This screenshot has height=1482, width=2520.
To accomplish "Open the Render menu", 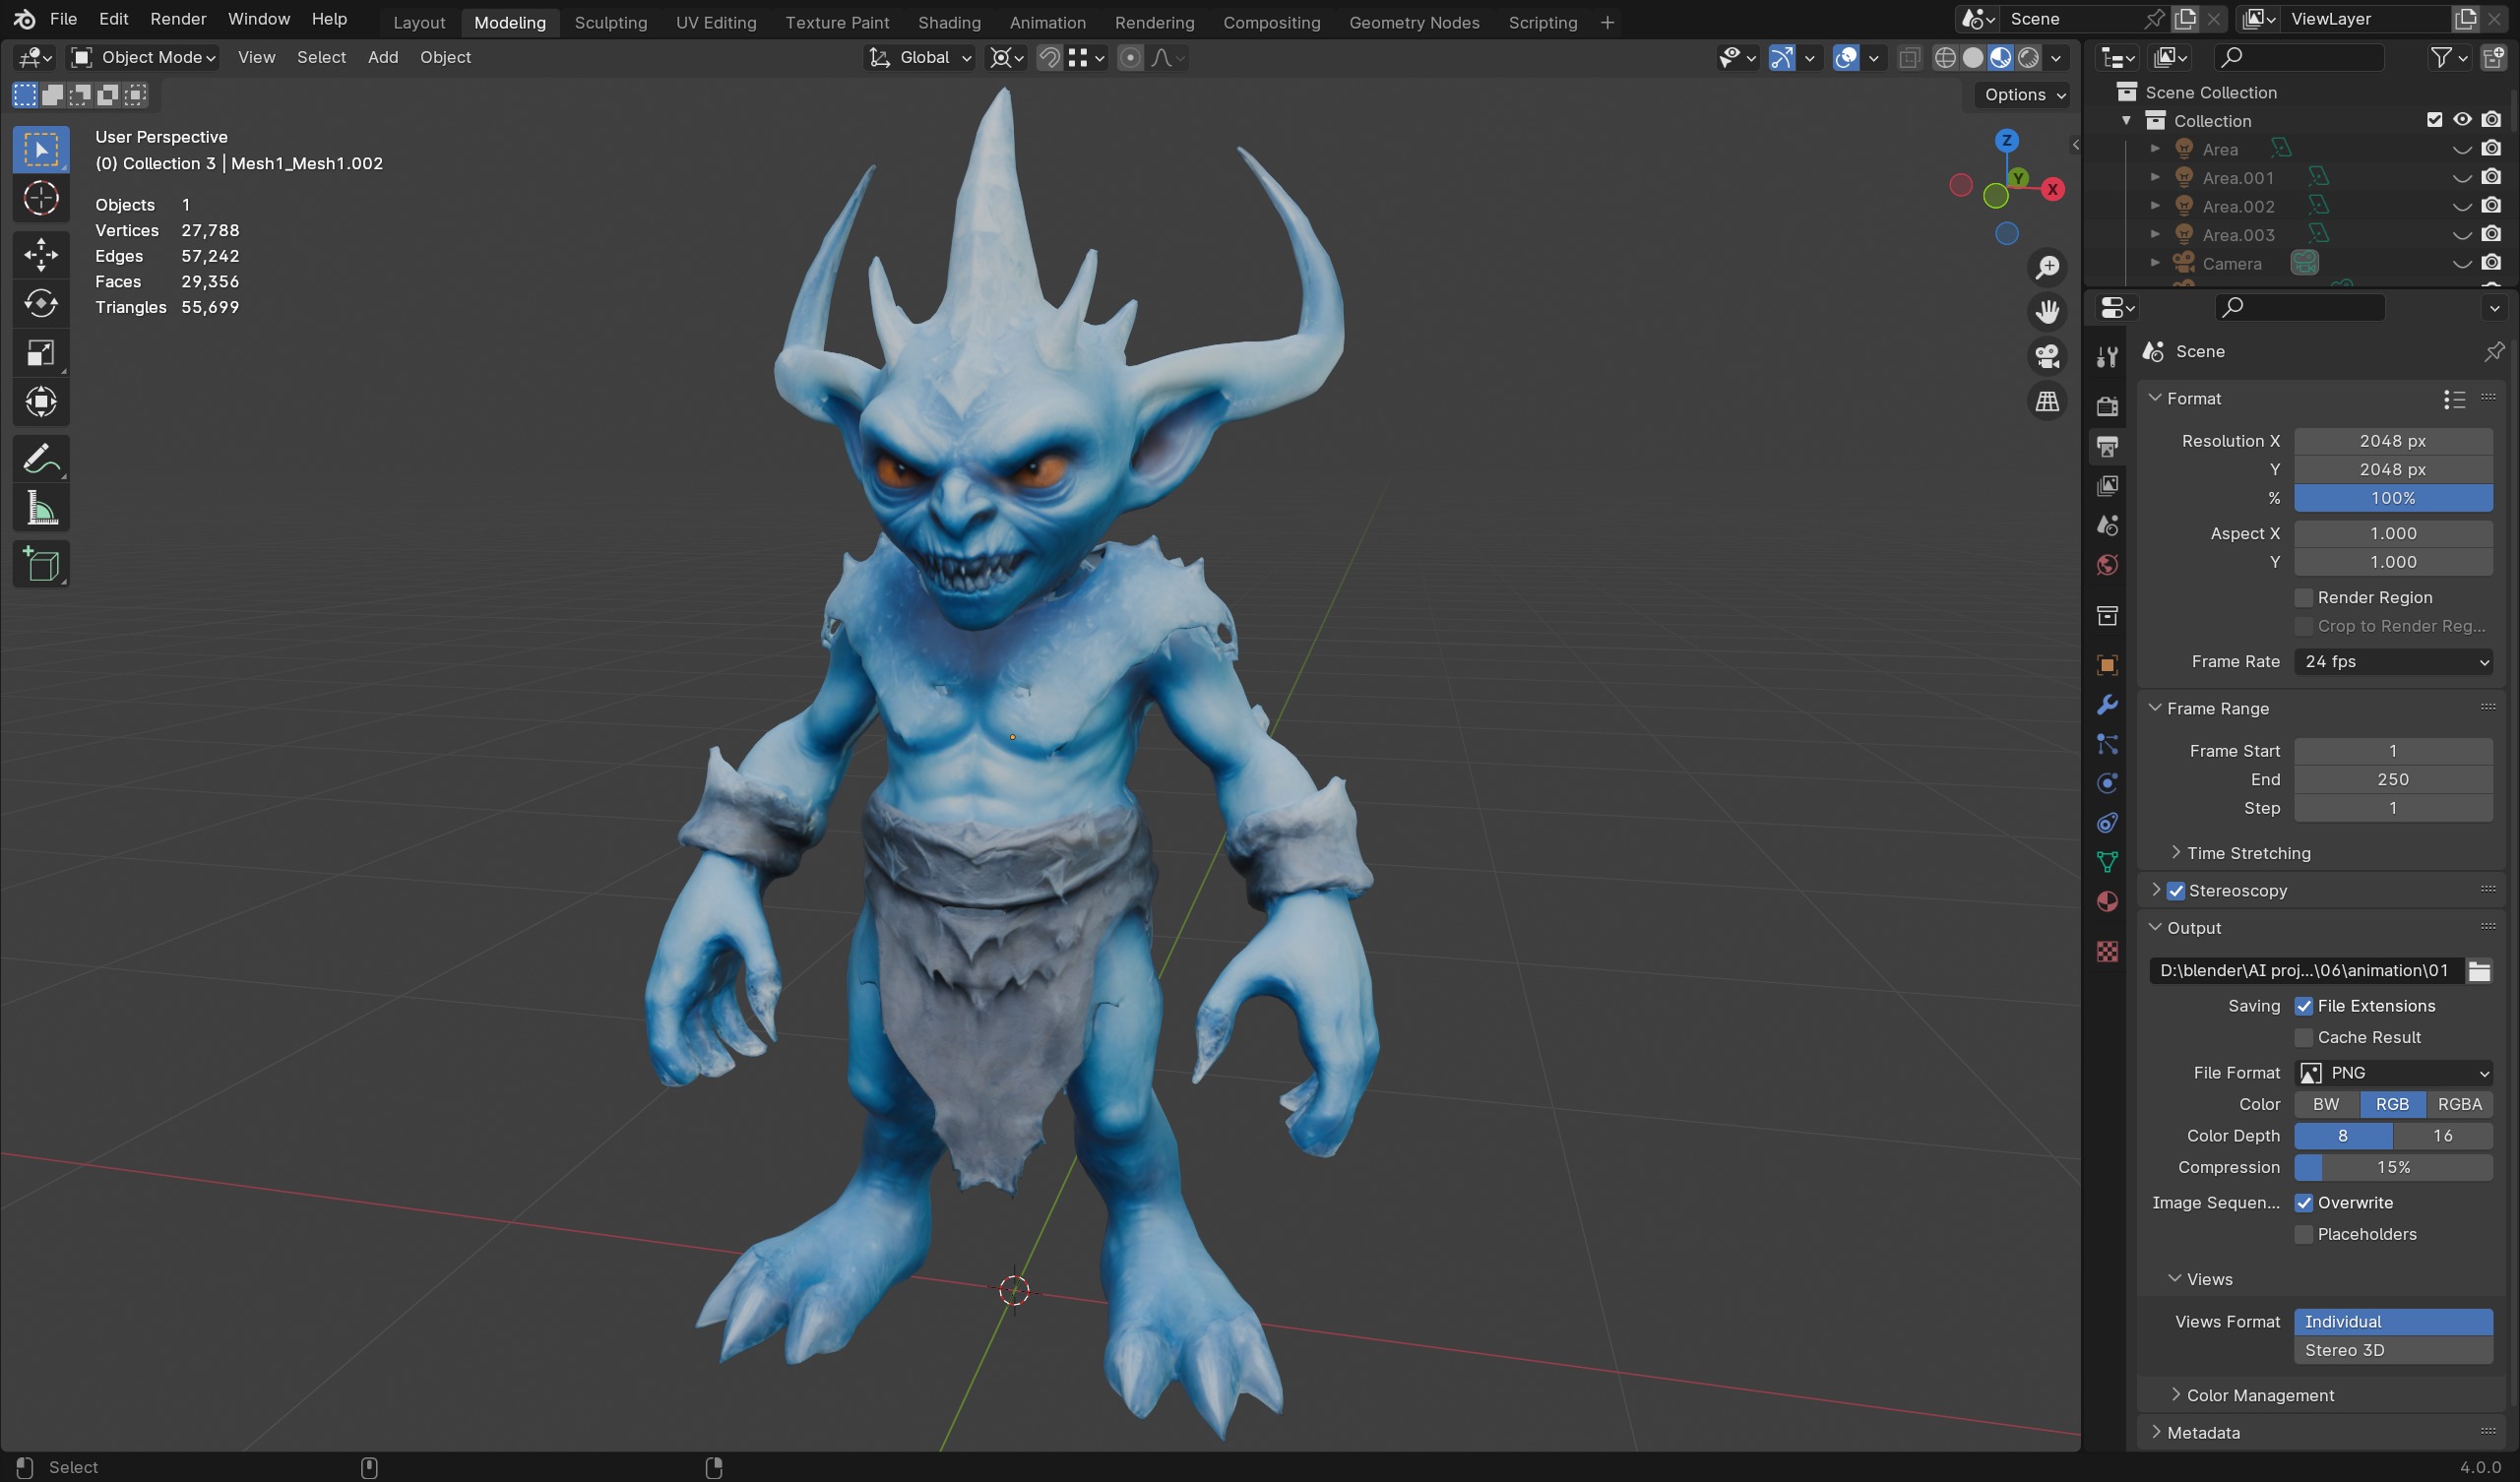I will point(178,19).
